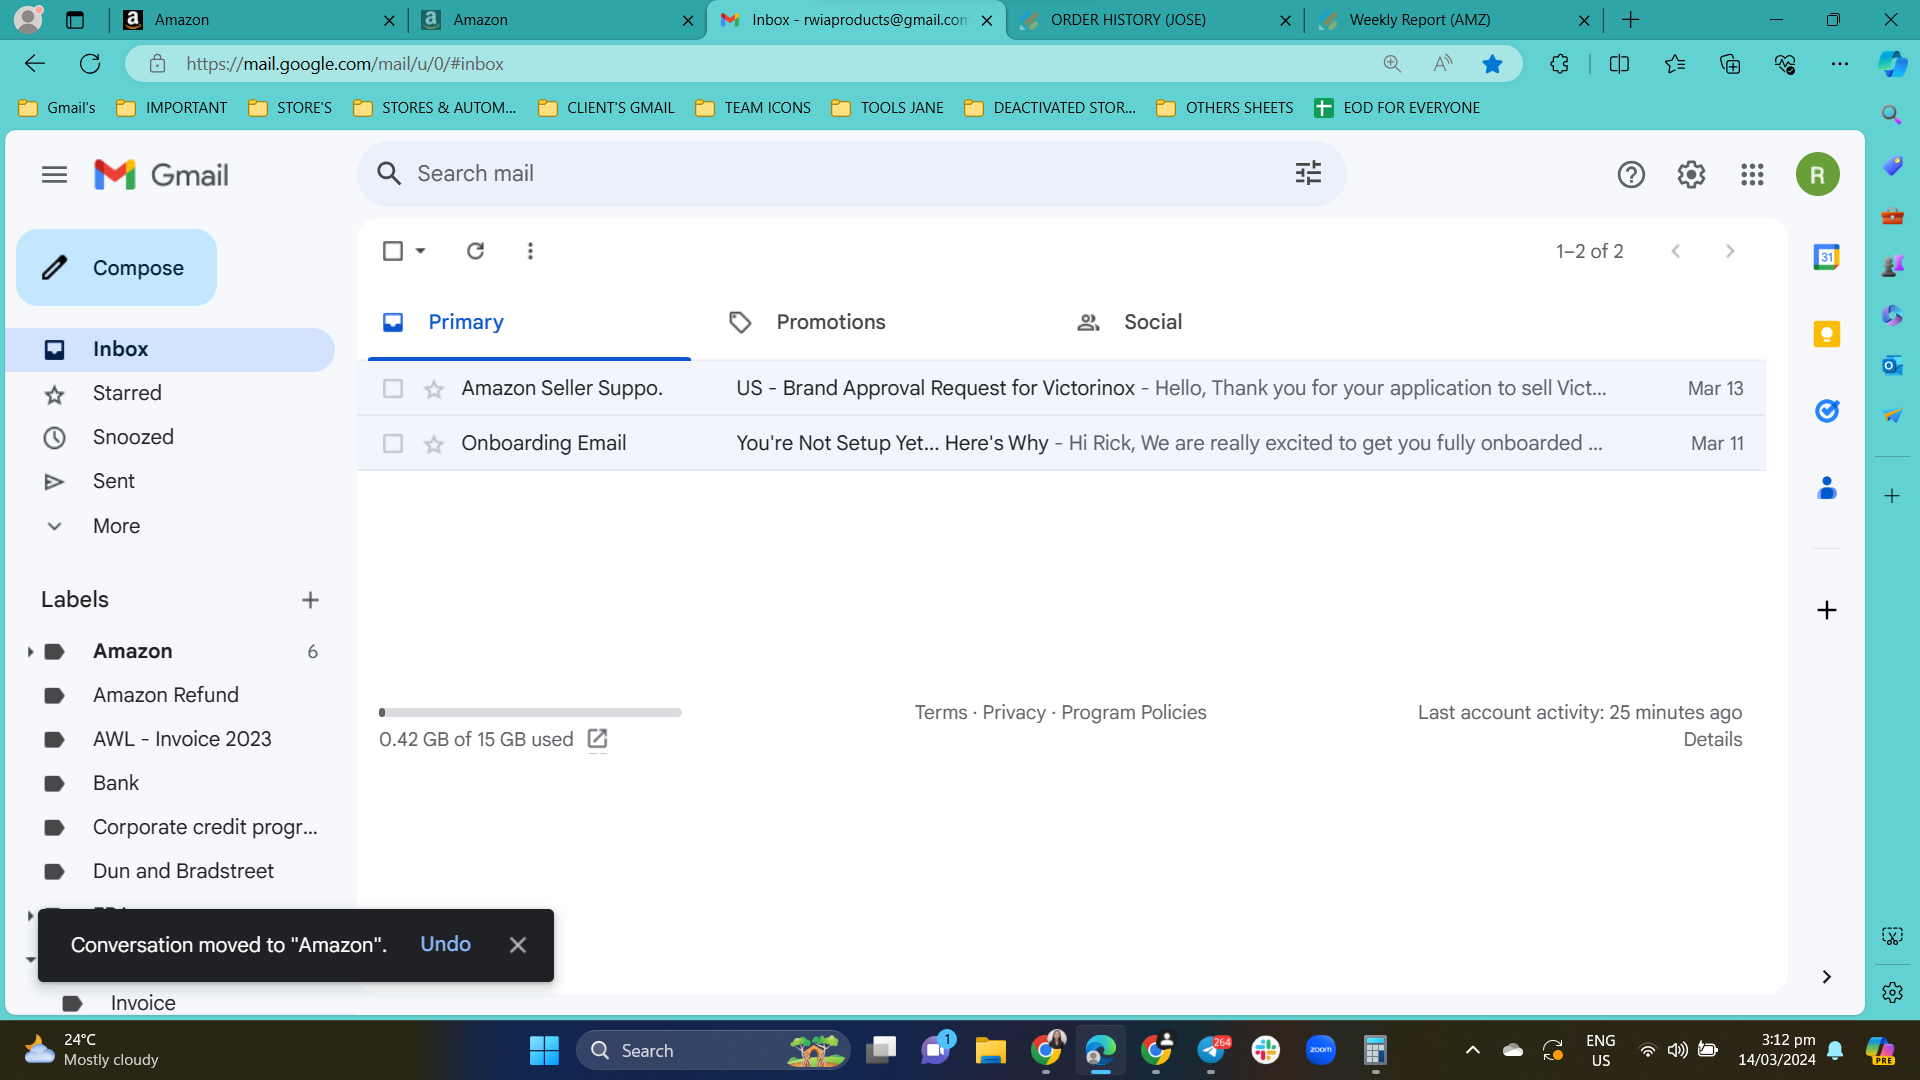Open File Explorer from the taskbar
The width and height of the screenshot is (1920, 1080).
[990, 1050]
